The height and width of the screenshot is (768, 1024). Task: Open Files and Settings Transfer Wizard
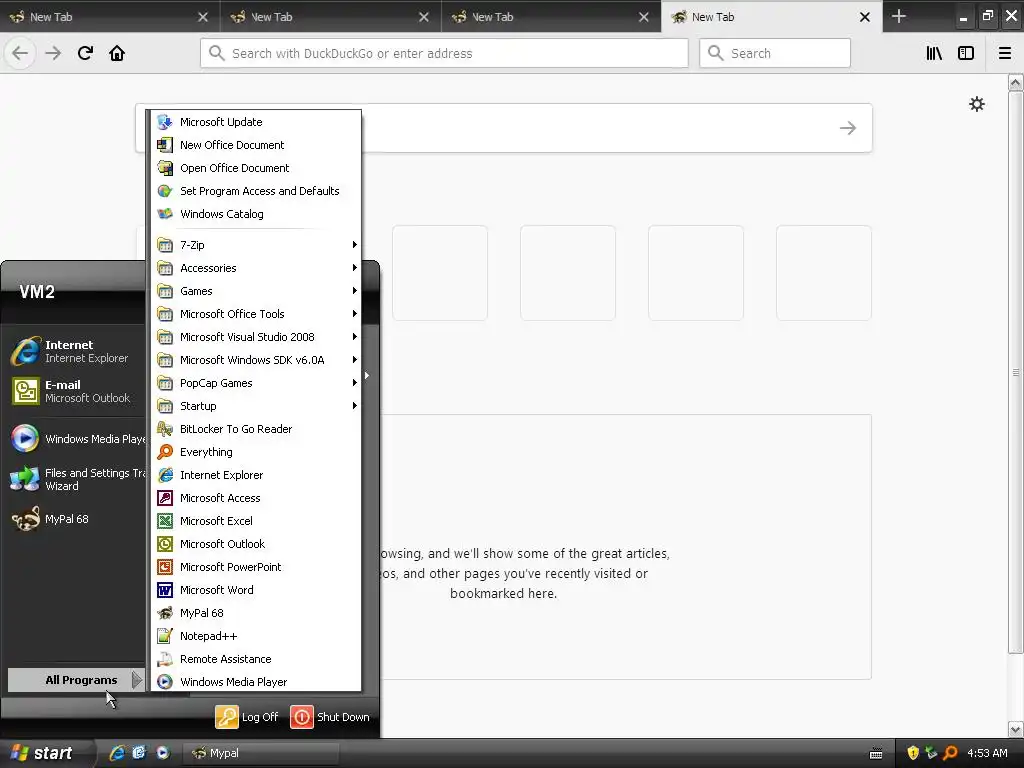(76, 479)
